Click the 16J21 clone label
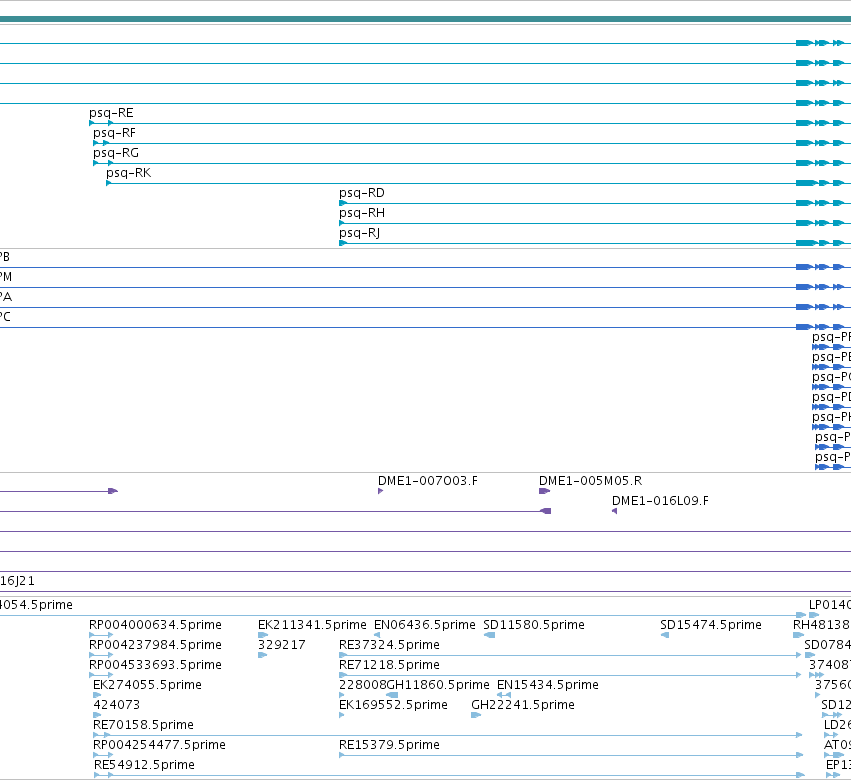 (17, 581)
